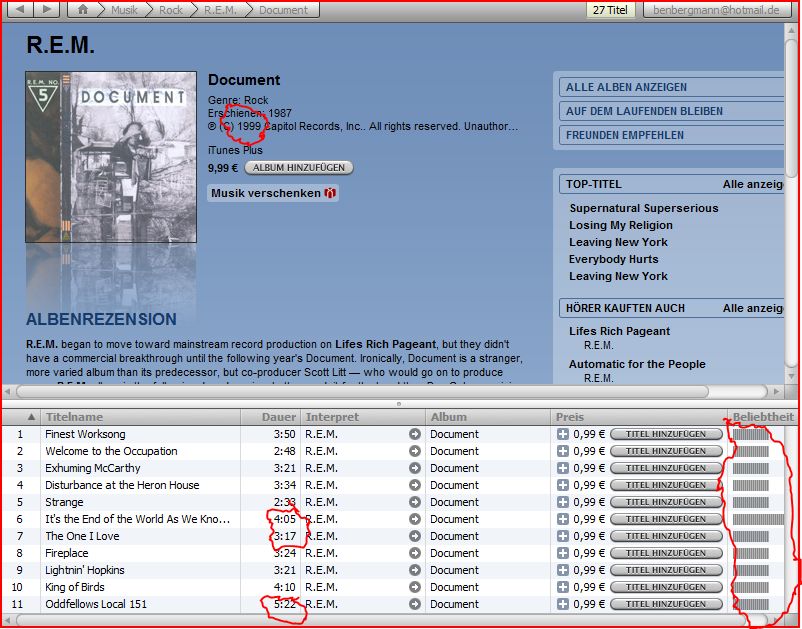Open the iTunes Store home icon
The height and width of the screenshot is (629, 802).
coord(82,9)
